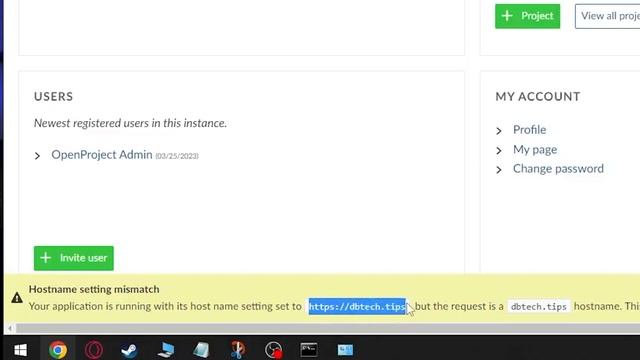Click the chevron next to Change password

[499, 170]
